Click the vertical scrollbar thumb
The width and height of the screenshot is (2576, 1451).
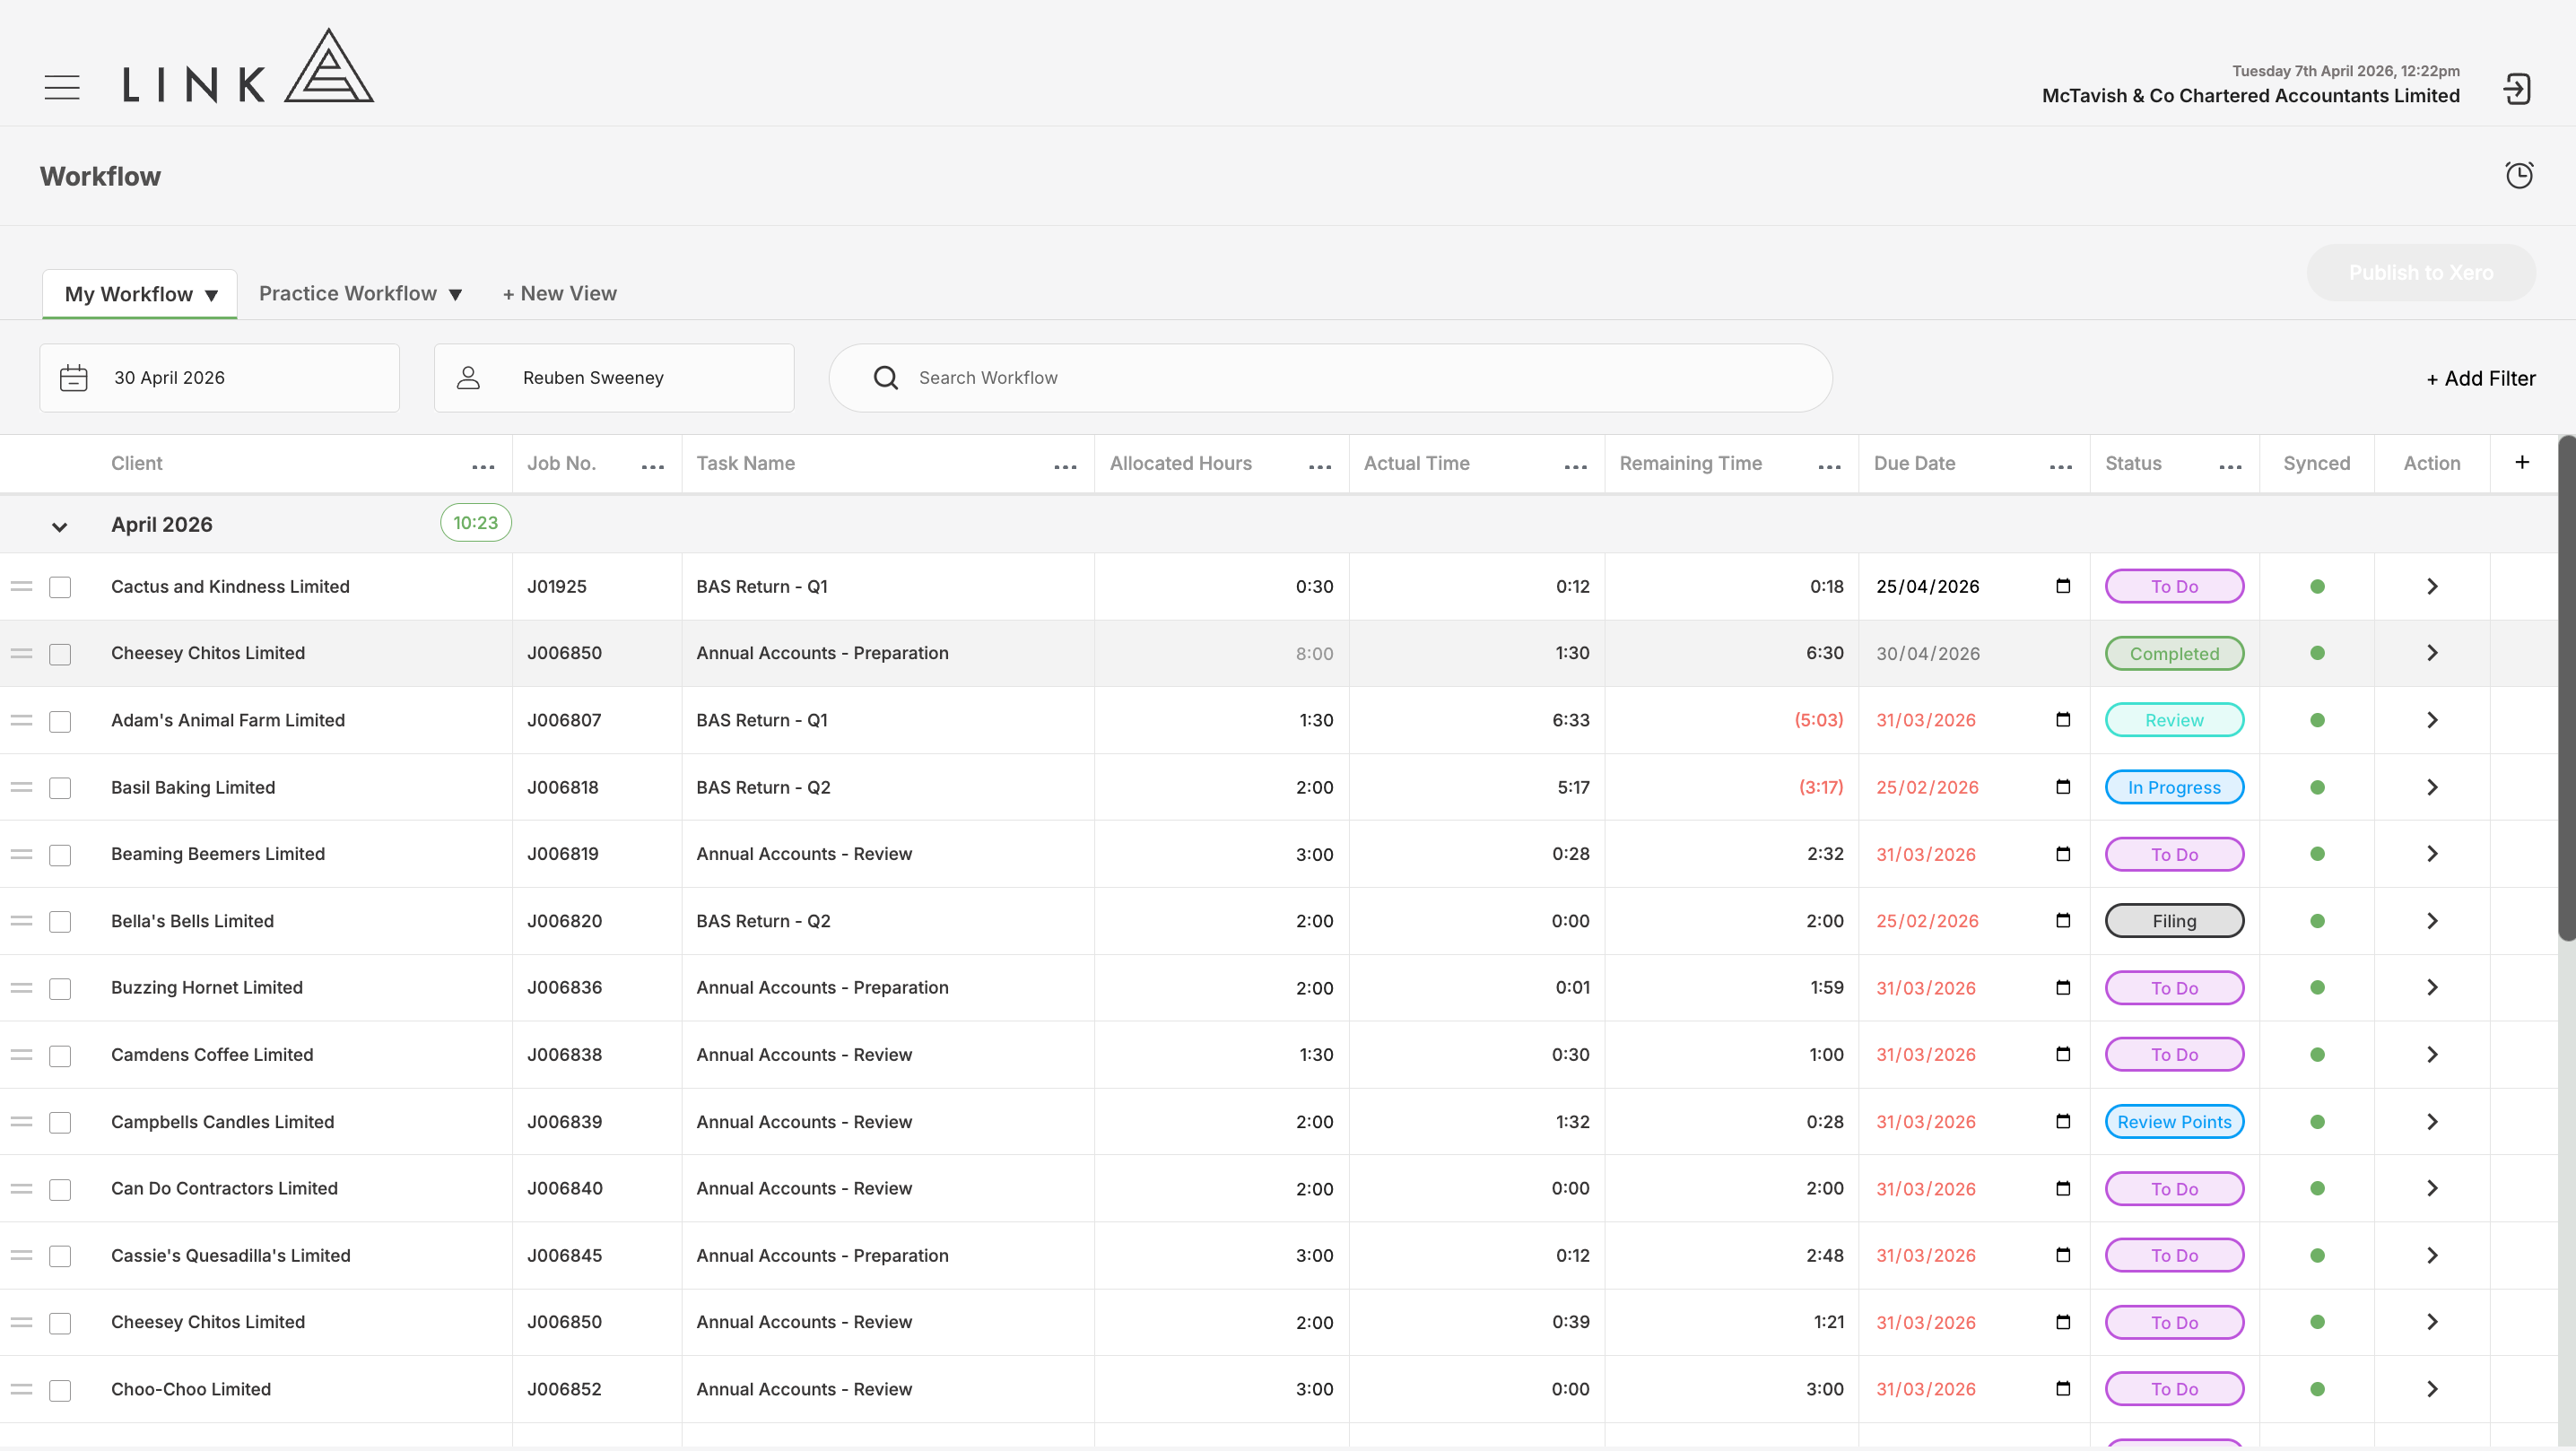(2566, 688)
